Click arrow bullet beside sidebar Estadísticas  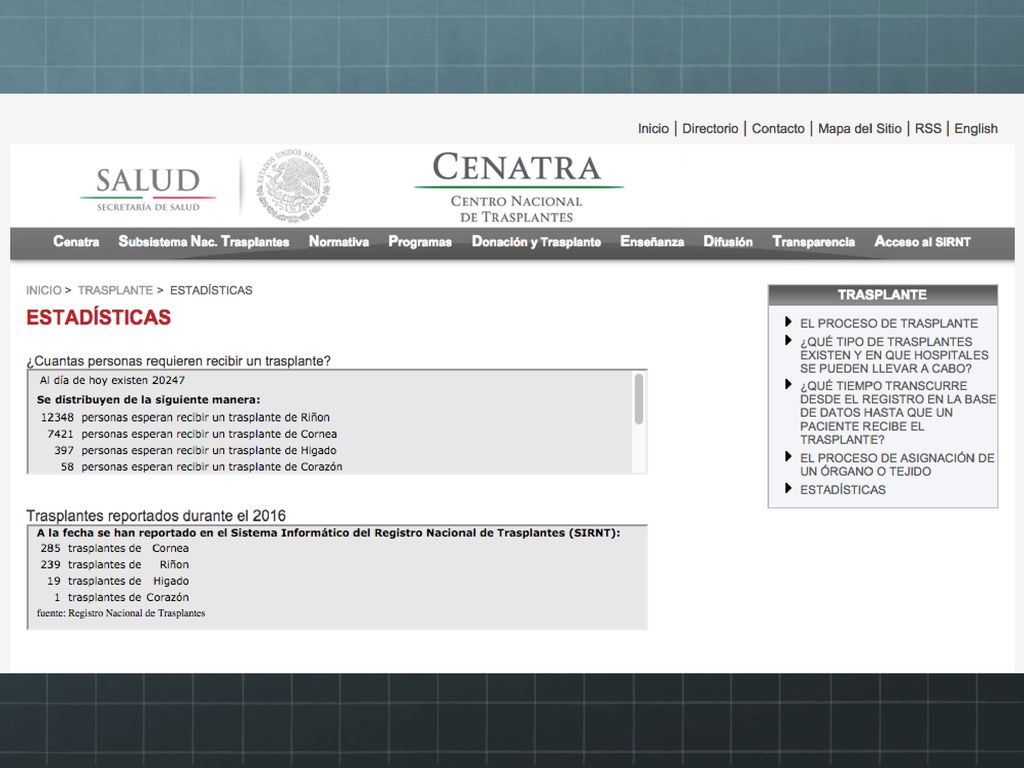788,488
